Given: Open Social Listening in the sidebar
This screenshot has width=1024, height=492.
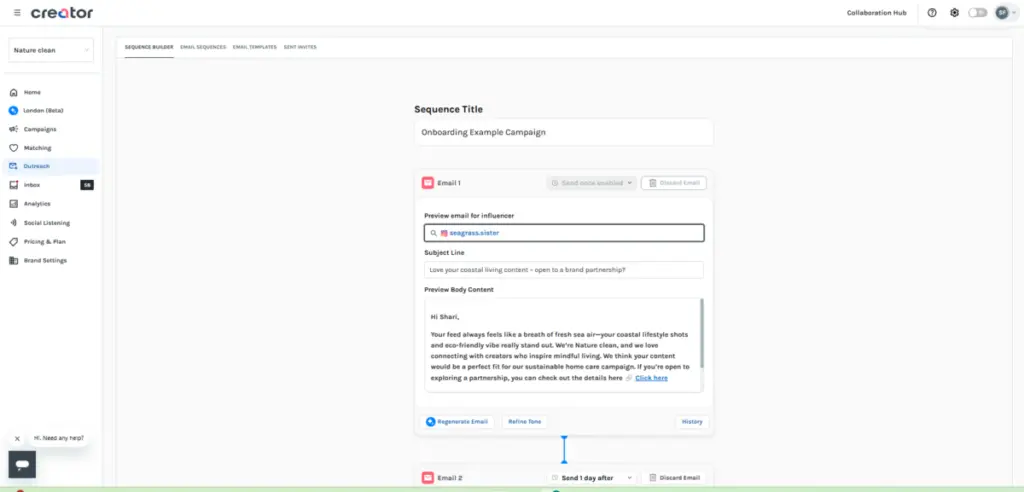Looking at the screenshot, I should pos(46,223).
